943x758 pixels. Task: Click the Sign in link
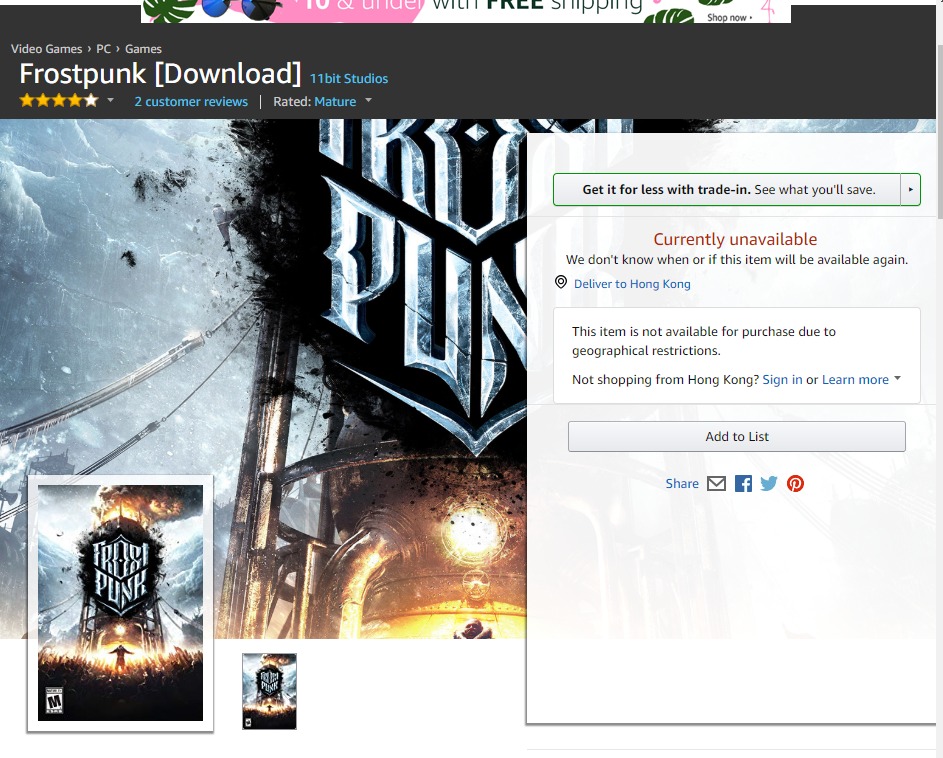coord(782,380)
